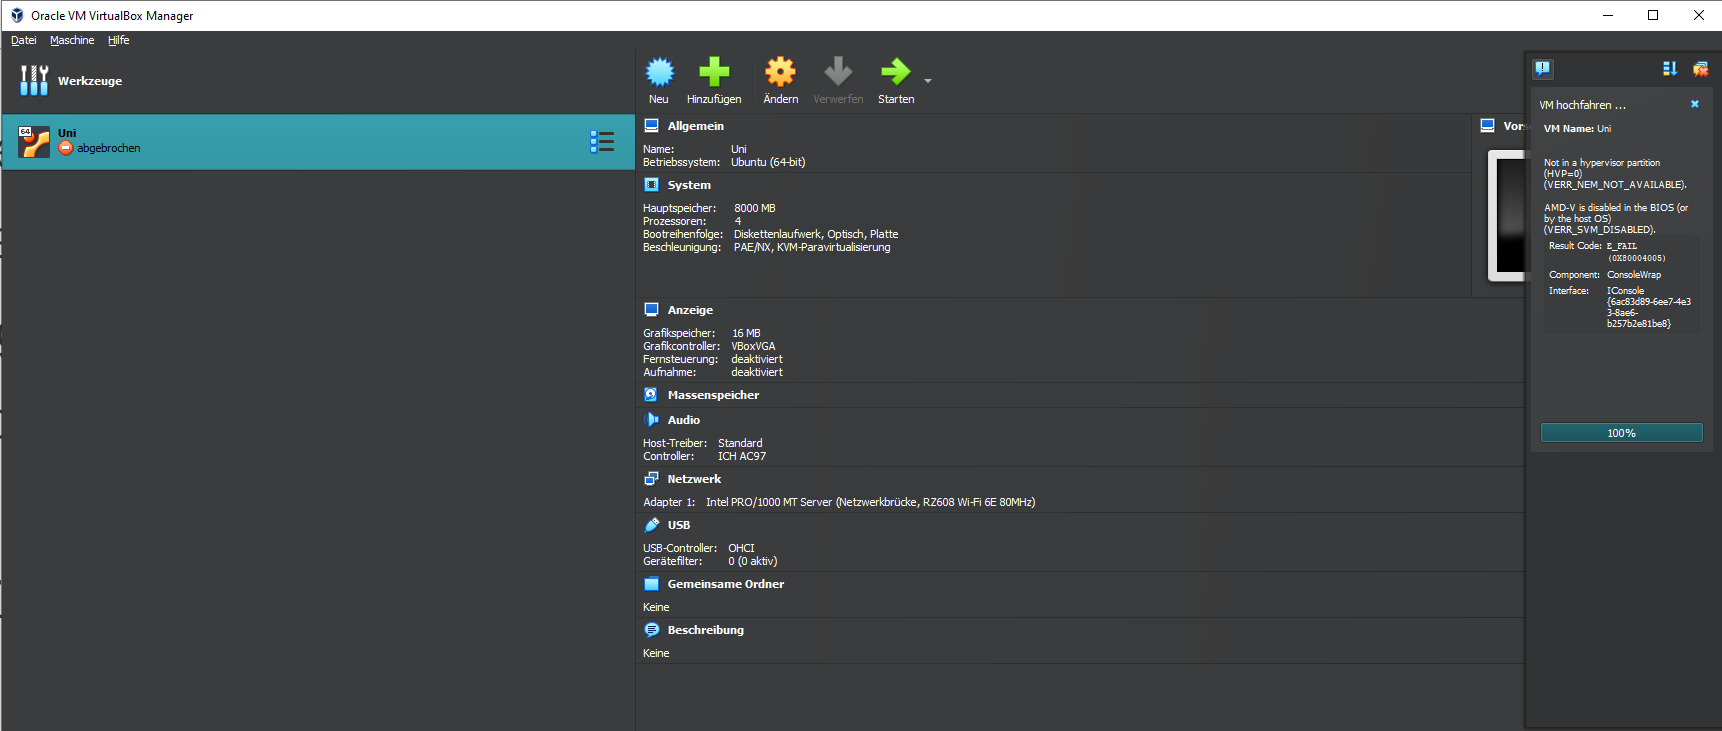Viewport: 1722px width, 731px height.
Task: Click 'Diskettenlaufwerk, Optisch, Platte' boot order
Action: pyautogui.click(x=816, y=234)
